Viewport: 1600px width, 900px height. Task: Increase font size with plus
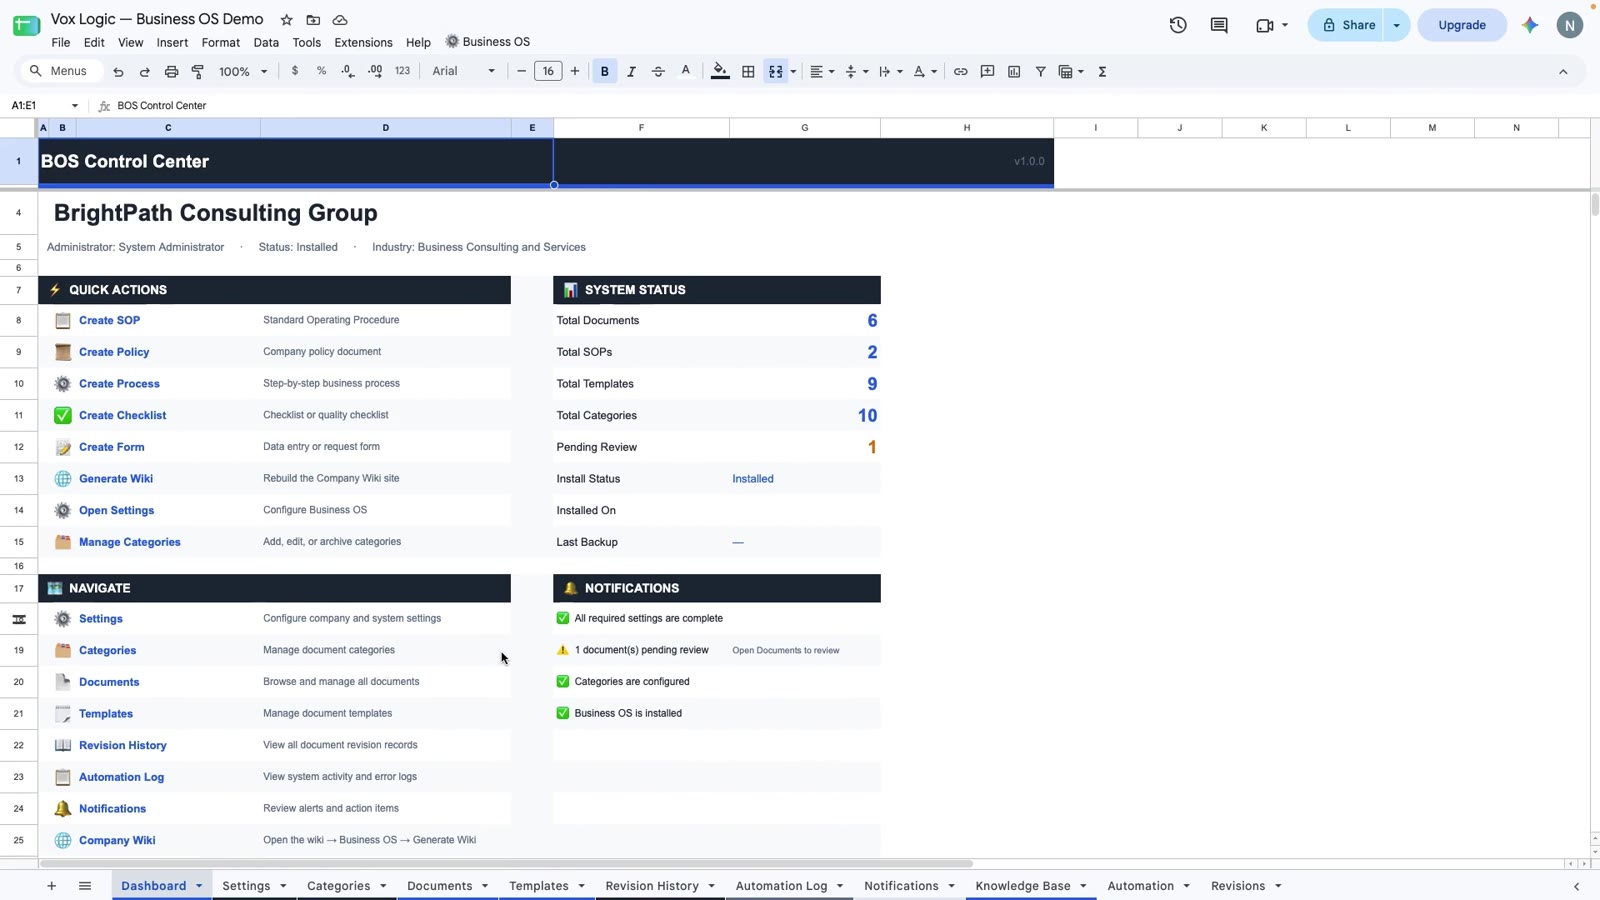pyautogui.click(x=575, y=71)
